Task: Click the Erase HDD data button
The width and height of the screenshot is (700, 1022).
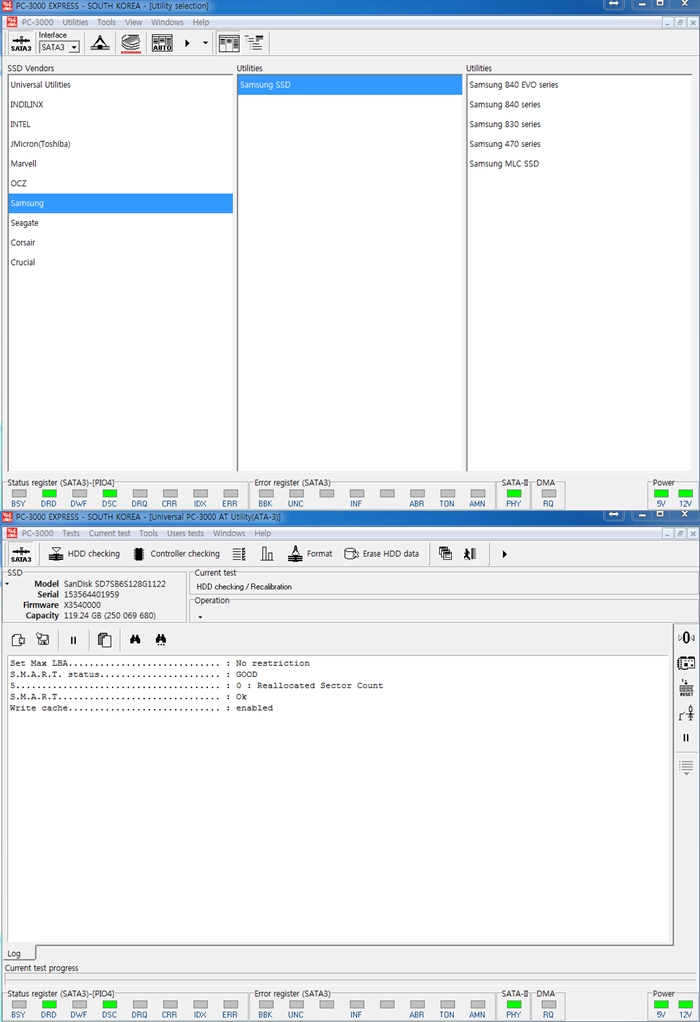Action: (x=382, y=554)
